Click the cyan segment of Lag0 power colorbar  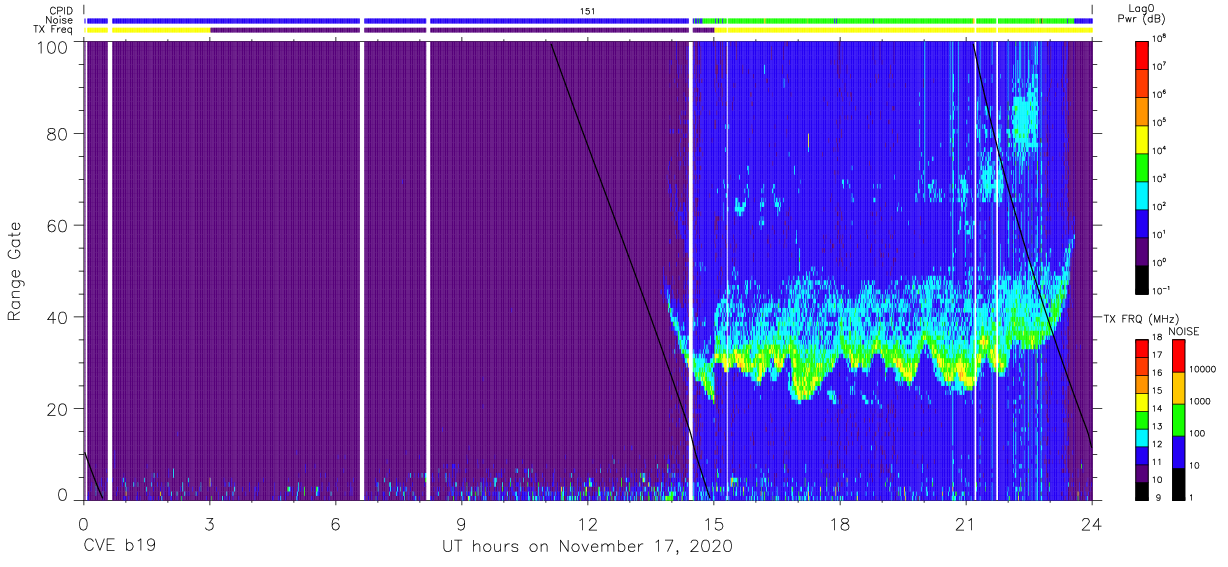(1143, 194)
